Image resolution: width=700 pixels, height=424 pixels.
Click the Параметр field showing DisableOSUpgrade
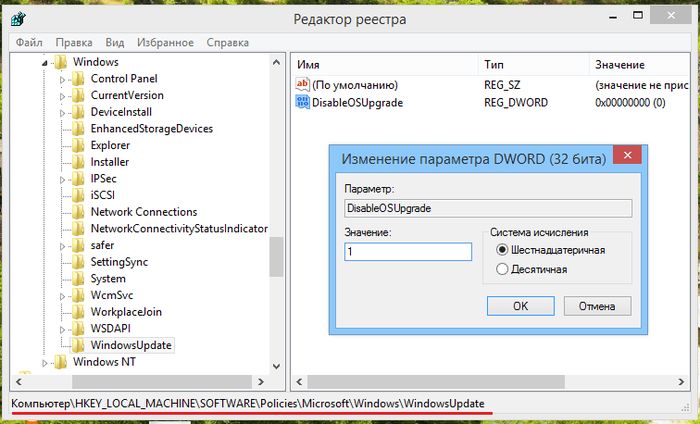click(x=488, y=208)
